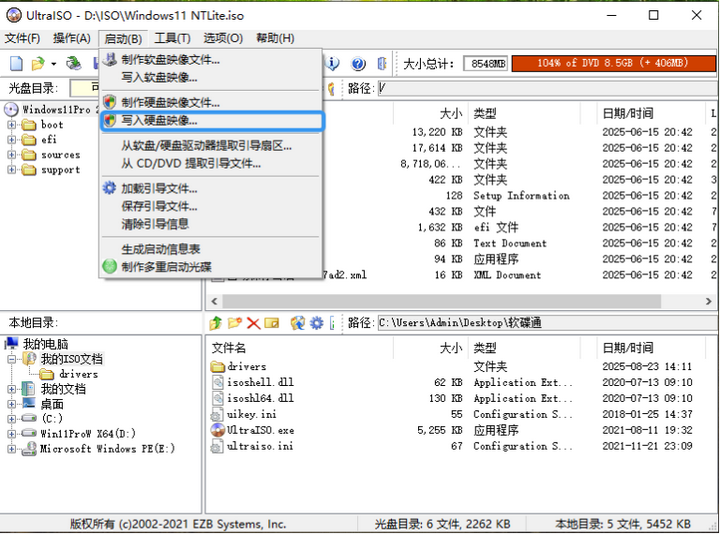Click the local directory Up-folder icon

point(215,323)
